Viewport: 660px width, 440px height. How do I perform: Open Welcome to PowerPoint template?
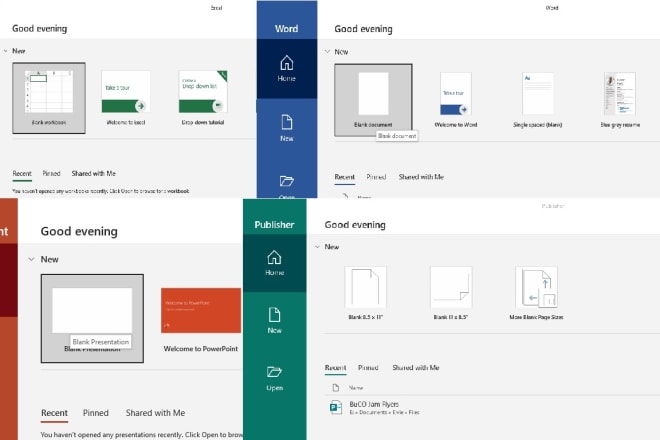click(x=201, y=319)
